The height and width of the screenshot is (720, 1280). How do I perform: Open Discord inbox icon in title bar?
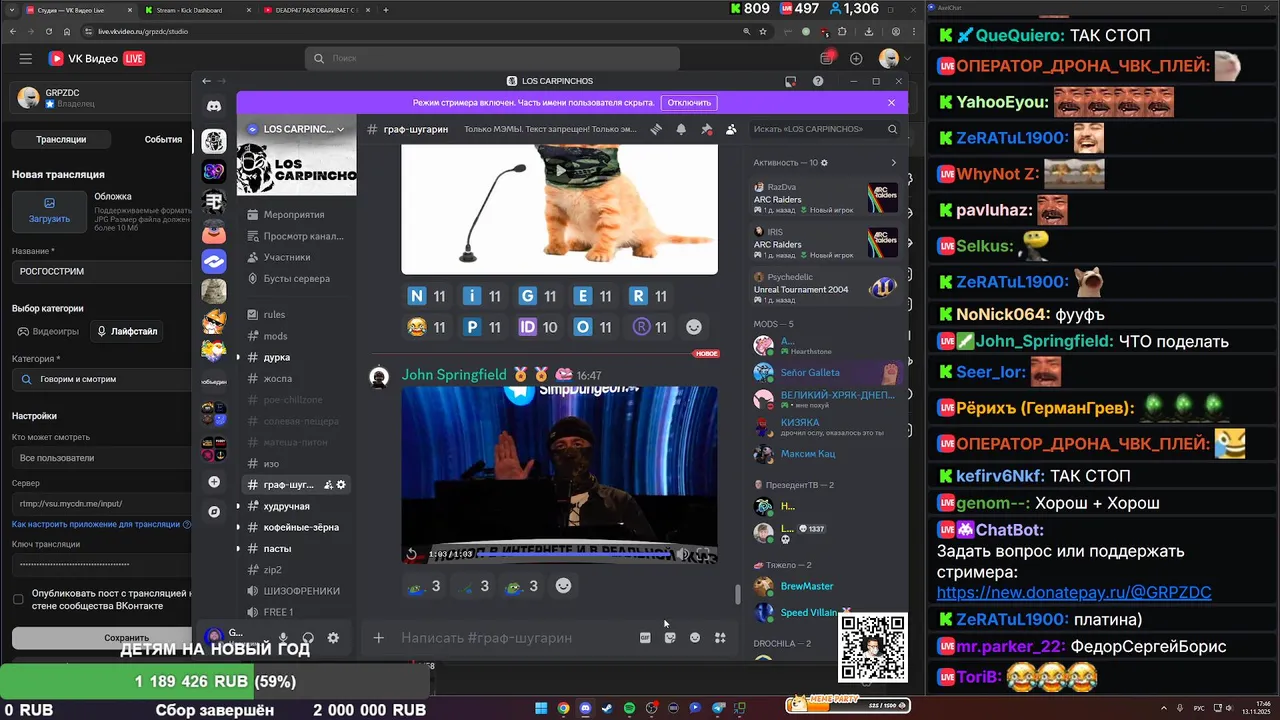[x=790, y=81]
